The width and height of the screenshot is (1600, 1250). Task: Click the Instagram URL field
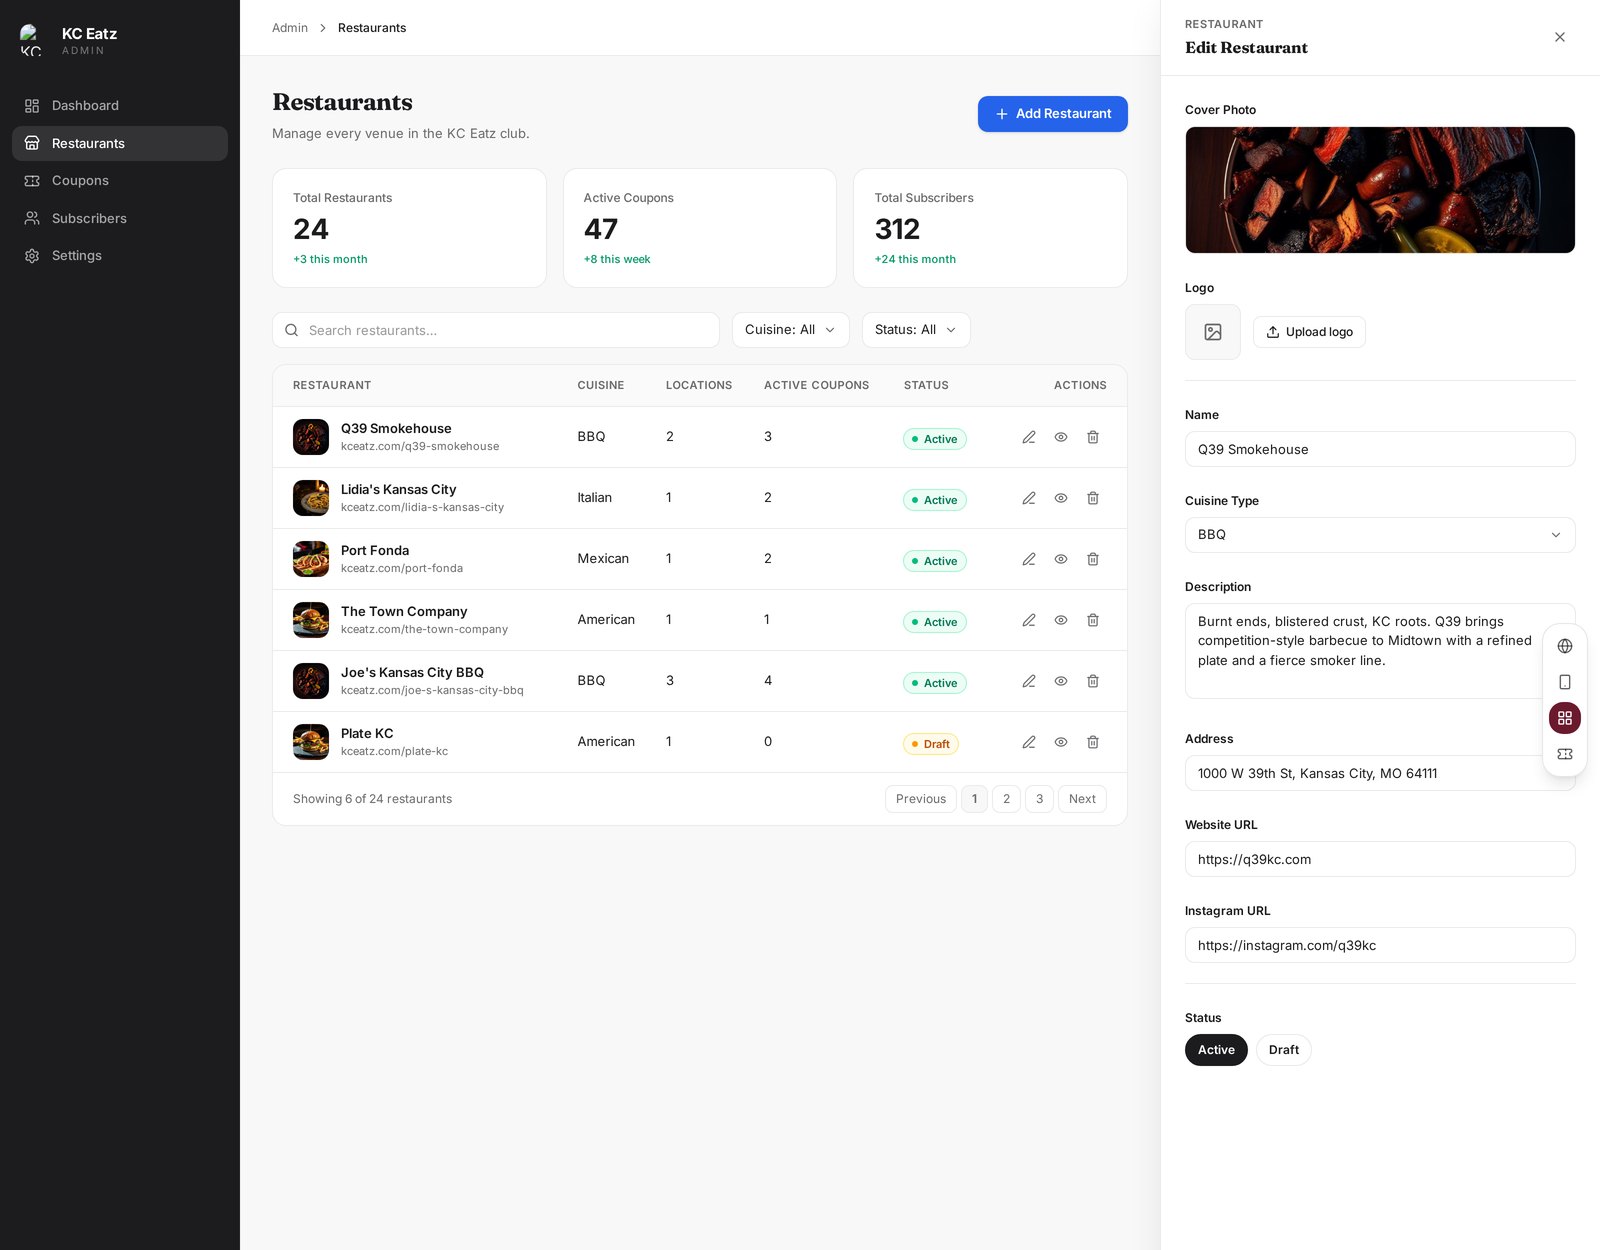(x=1380, y=945)
